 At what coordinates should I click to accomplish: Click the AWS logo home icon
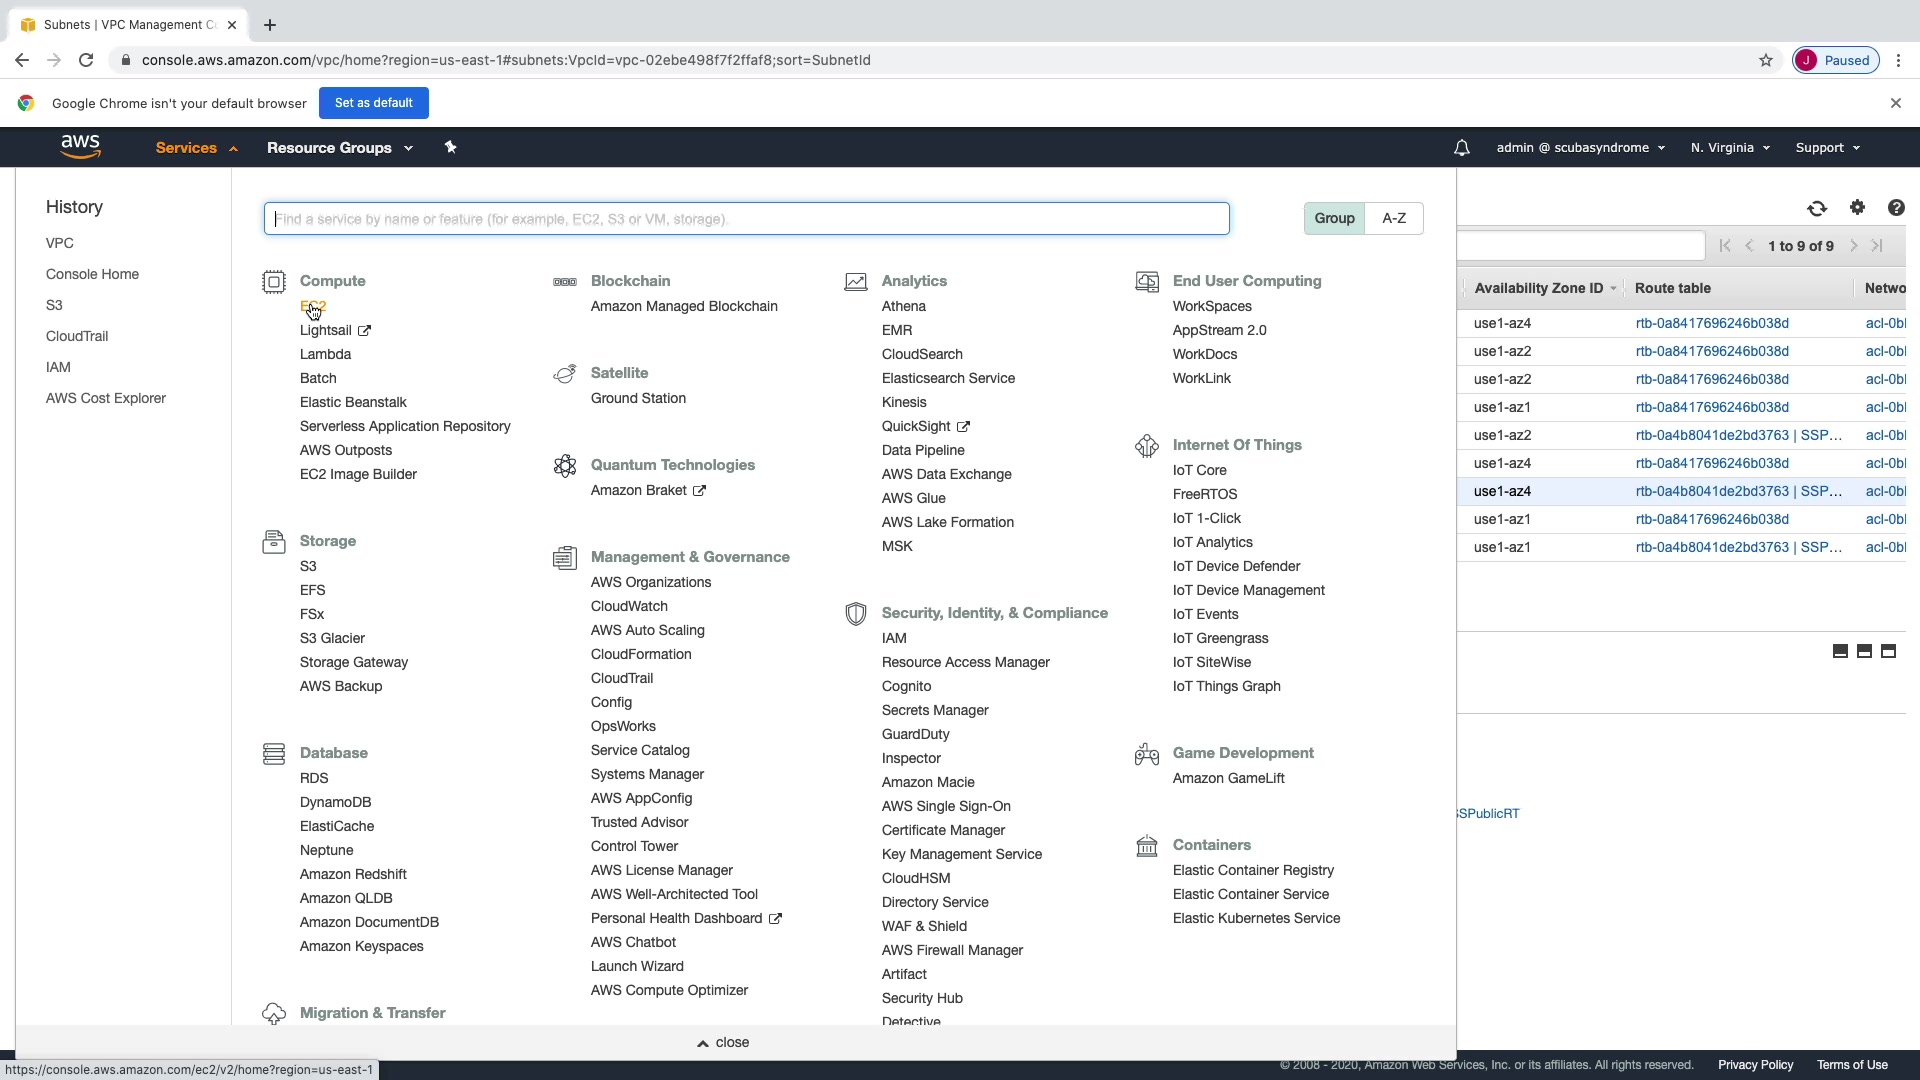(80, 146)
